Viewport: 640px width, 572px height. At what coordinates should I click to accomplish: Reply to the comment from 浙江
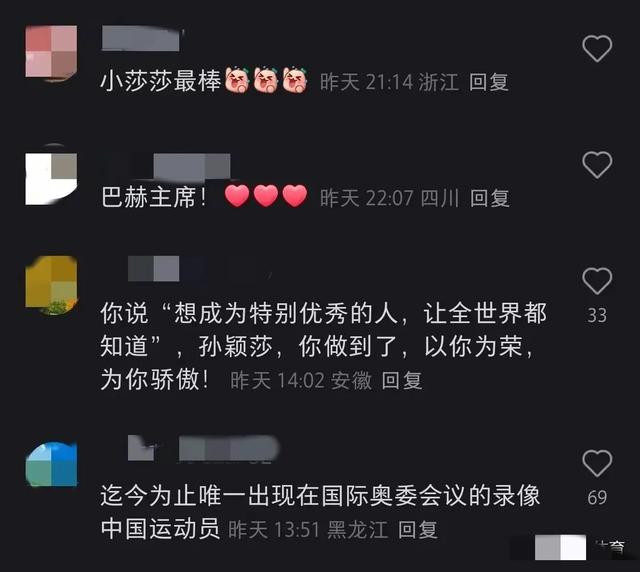pyautogui.click(x=489, y=82)
